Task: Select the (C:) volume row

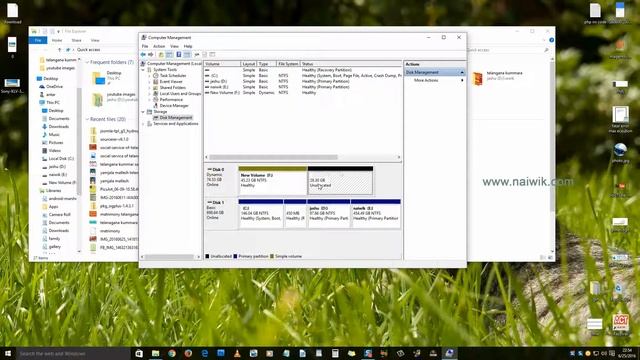Action: coord(303,76)
